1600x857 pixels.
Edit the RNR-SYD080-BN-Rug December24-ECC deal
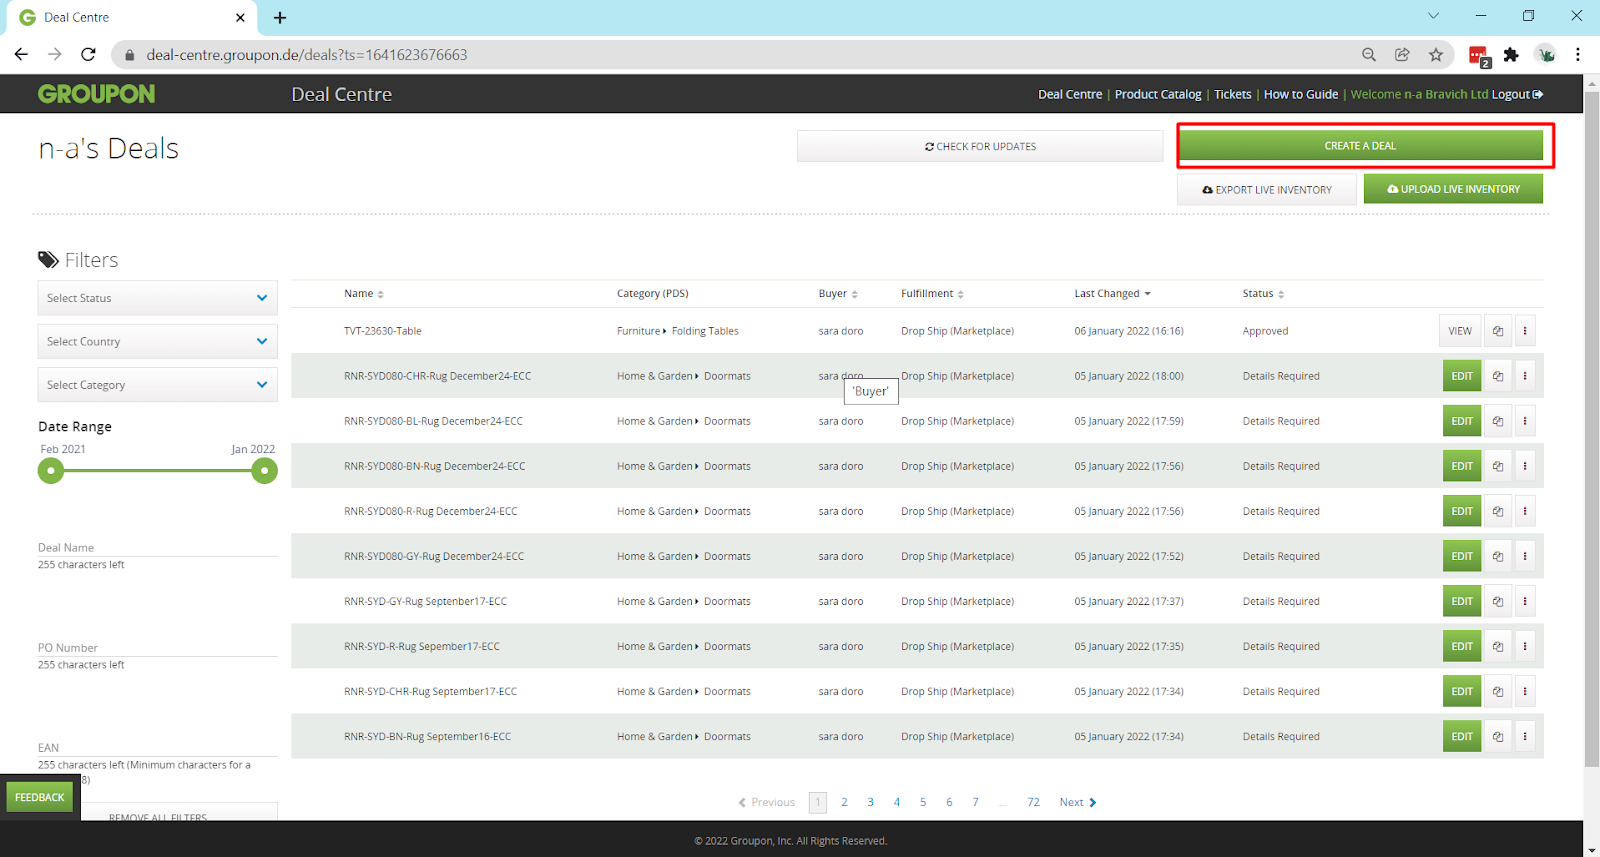pos(1462,466)
